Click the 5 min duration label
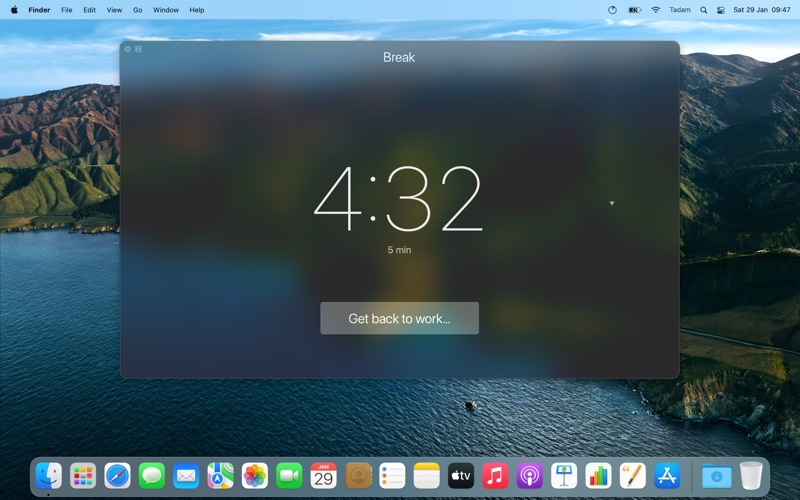 pyautogui.click(x=399, y=250)
